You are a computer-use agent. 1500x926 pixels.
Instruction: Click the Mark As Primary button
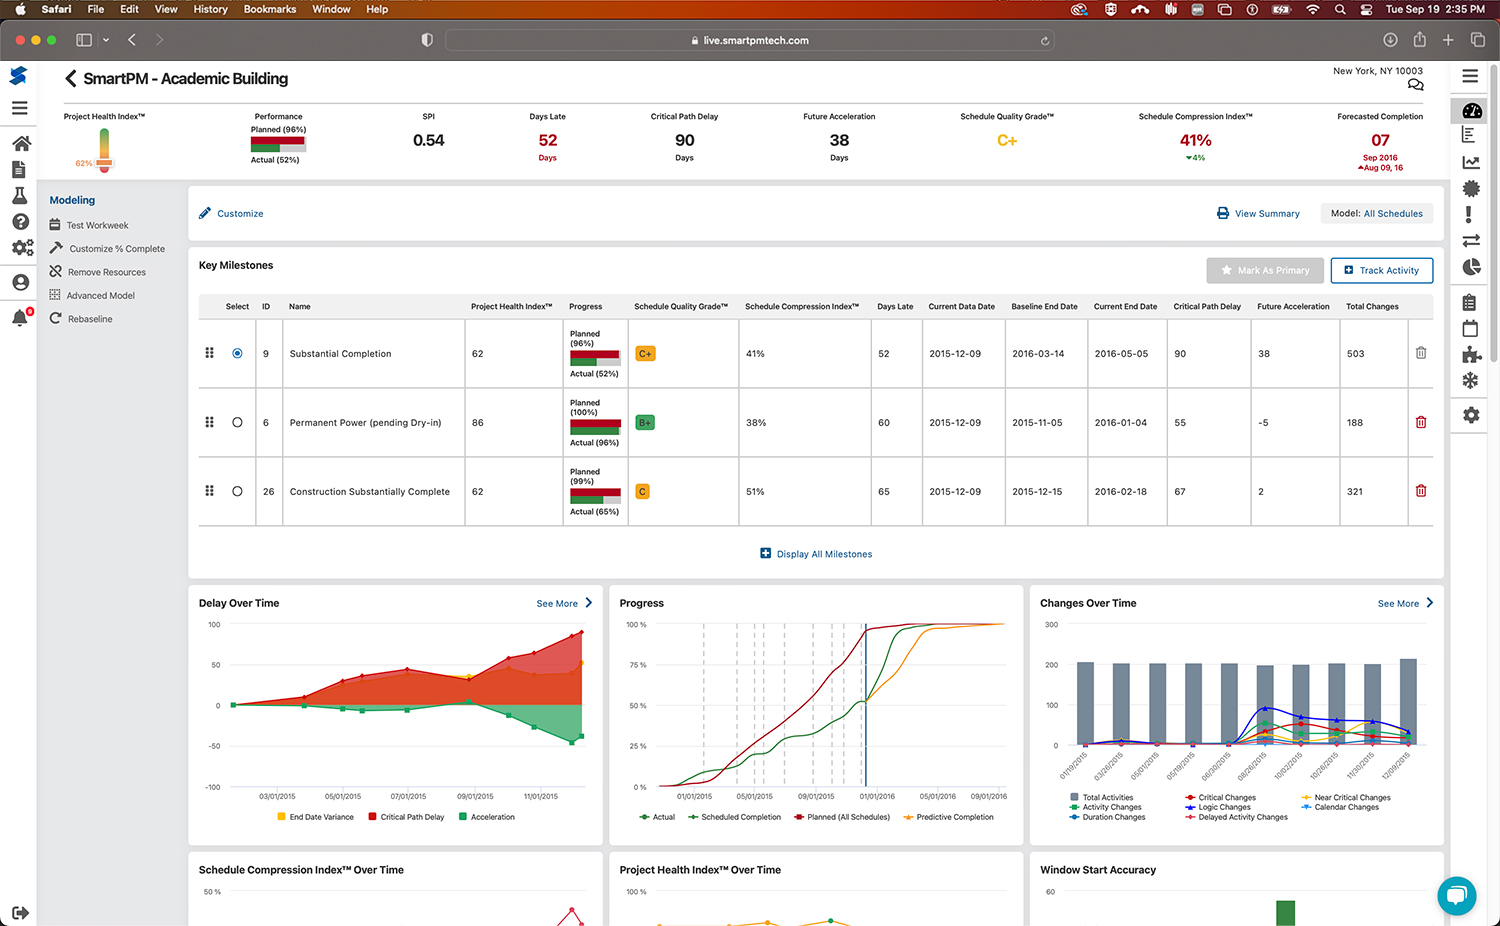(x=1265, y=270)
